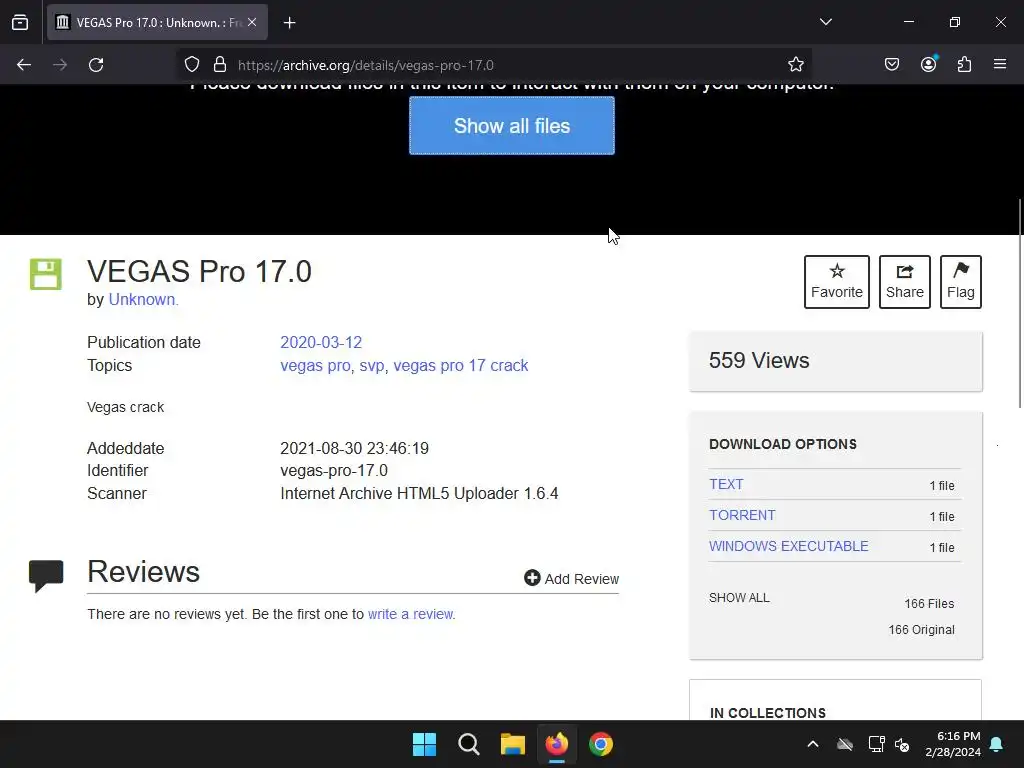Expand the system tray hidden icons chevron
The image size is (1024, 768).
813,744
